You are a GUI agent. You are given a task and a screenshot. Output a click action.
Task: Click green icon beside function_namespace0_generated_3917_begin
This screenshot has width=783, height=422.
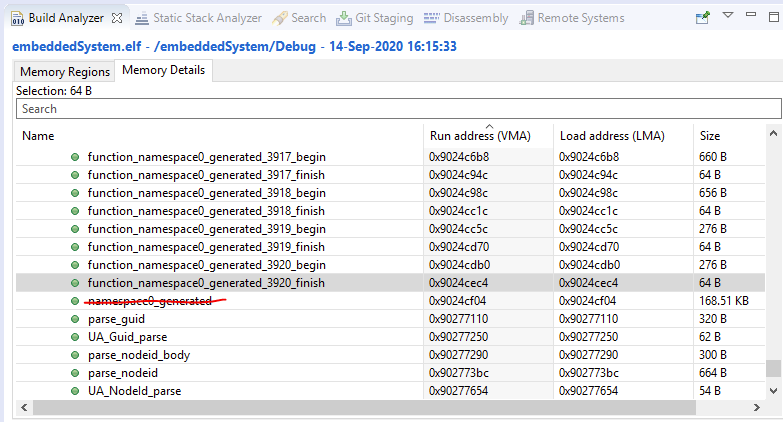pos(75,157)
